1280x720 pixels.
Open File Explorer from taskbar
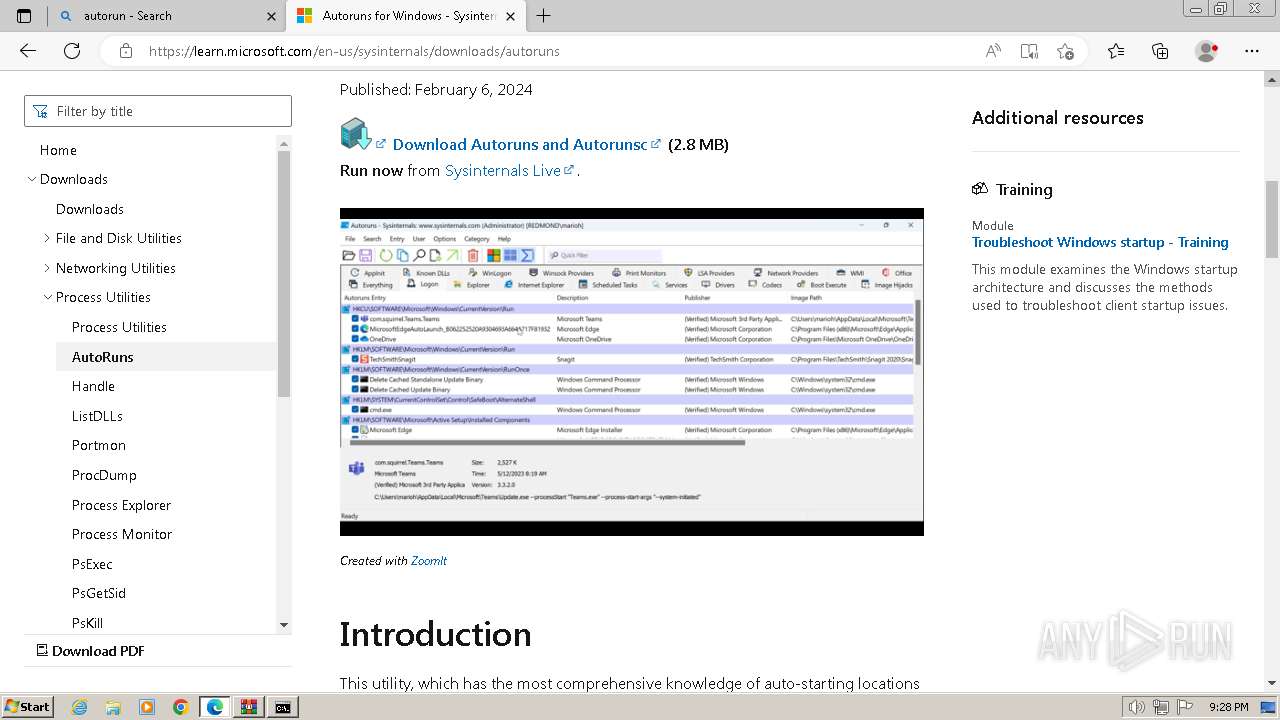[x=113, y=707]
